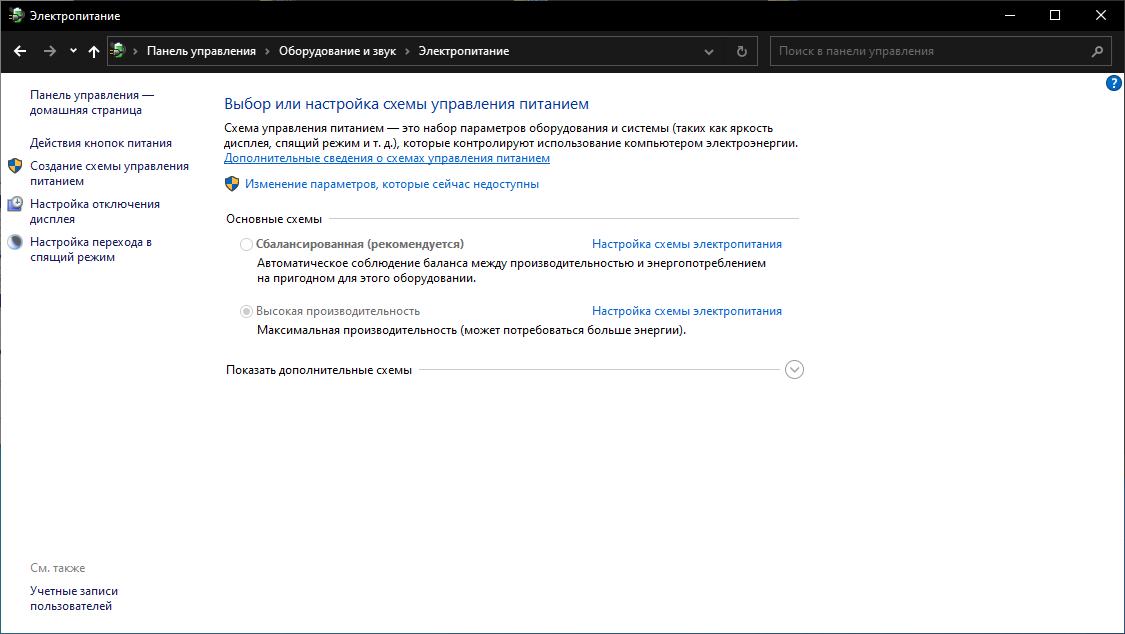Click Панель управления breadcrumb item
Image resolution: width=1125 pixels, height=634 pixels.
201,51
